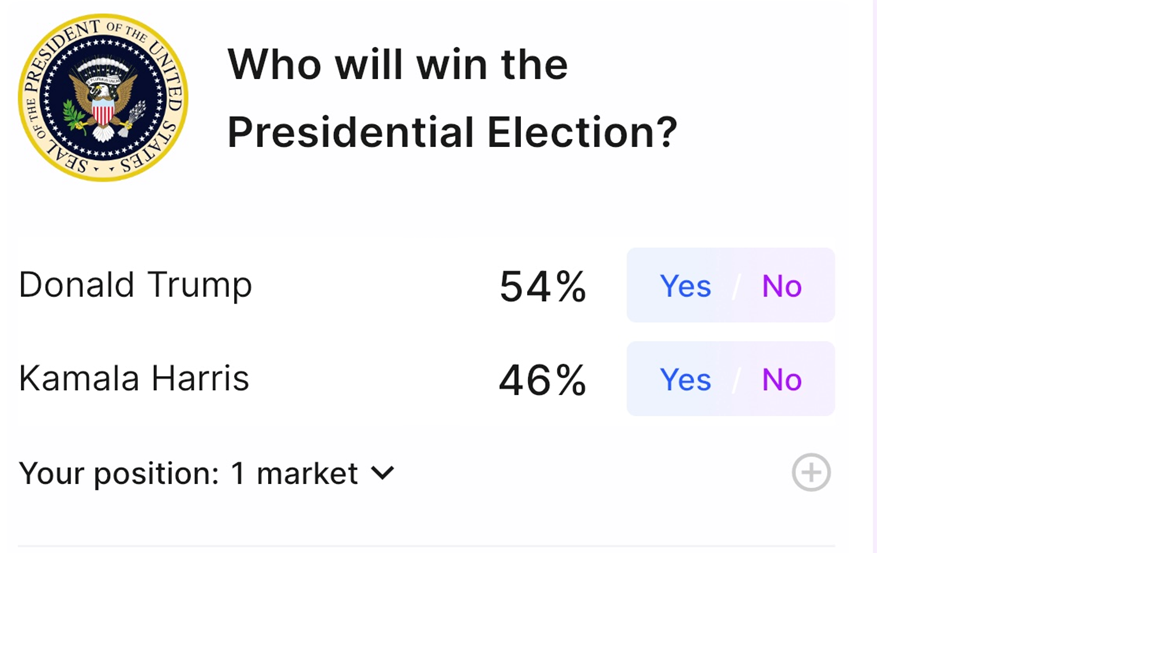Click Harris's 46% probability figure

click(x=542, y=381)
